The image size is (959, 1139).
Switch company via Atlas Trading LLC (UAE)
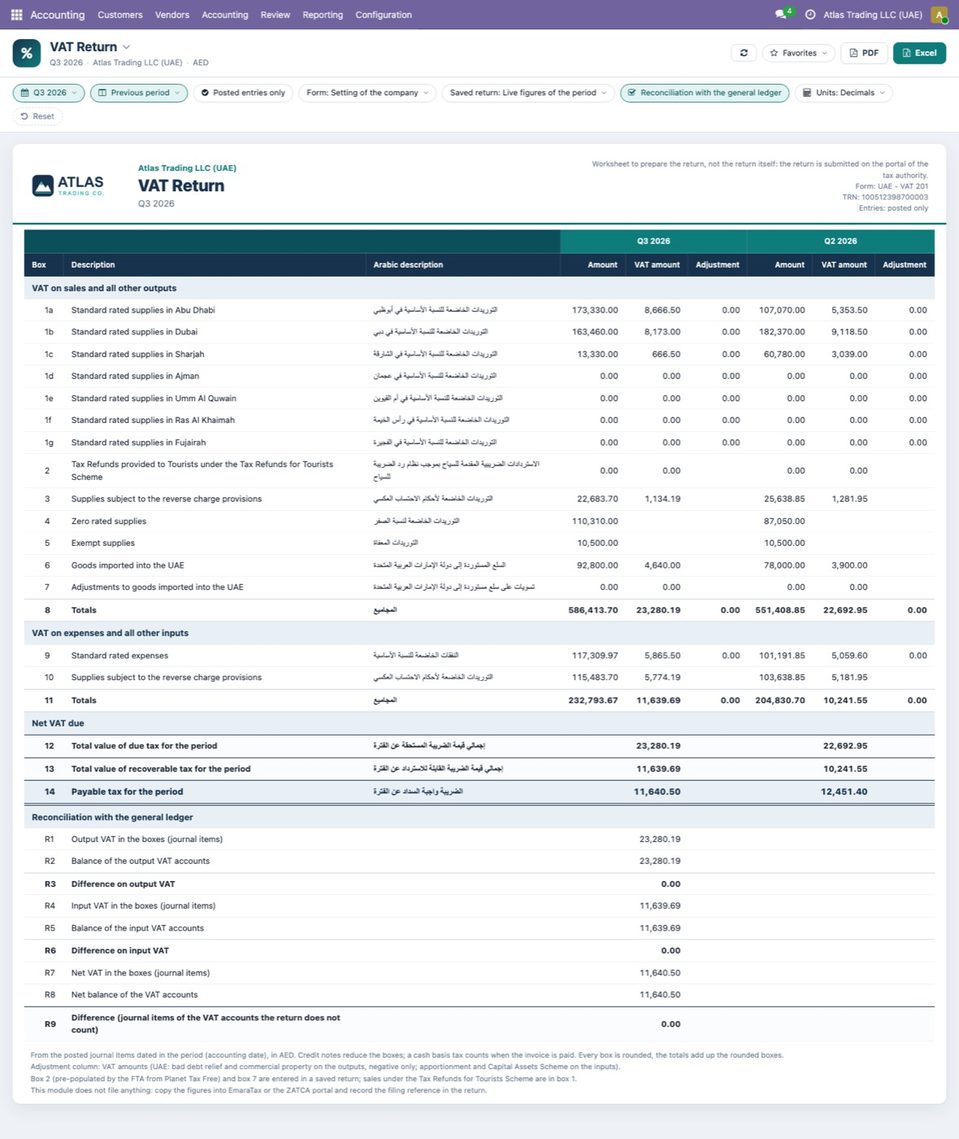coord(873,15)
